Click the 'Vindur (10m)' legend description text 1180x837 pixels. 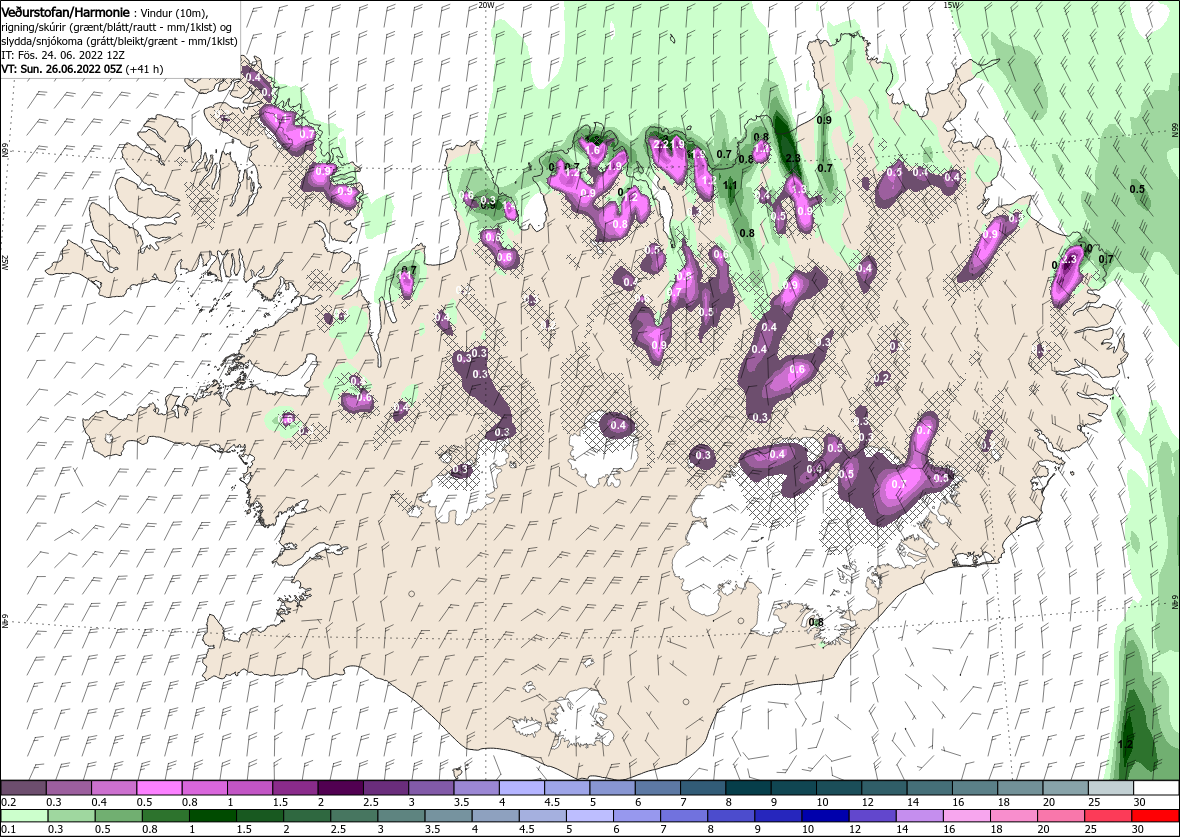tap(172, 14)
